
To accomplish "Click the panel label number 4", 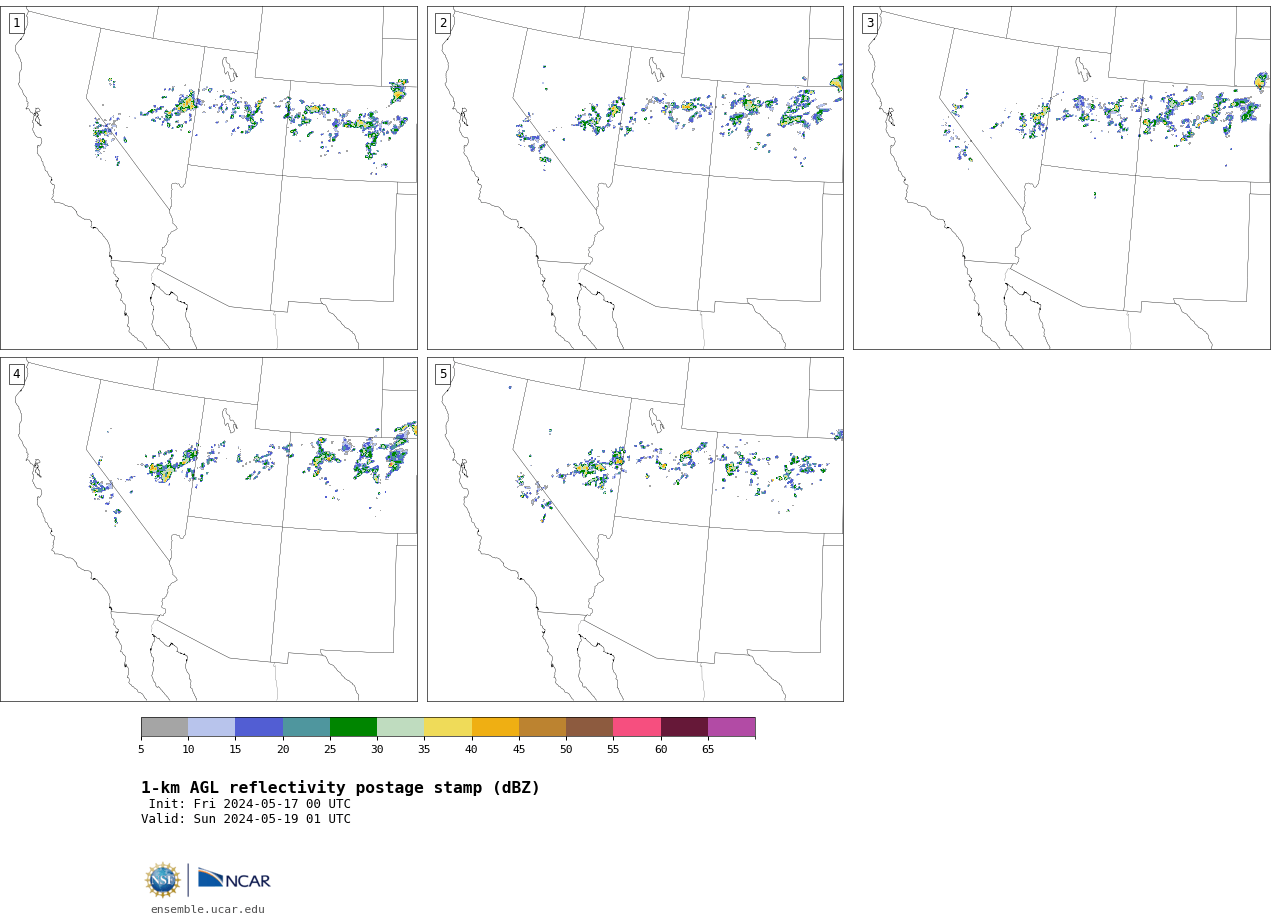I will click(x=16, y=374).
